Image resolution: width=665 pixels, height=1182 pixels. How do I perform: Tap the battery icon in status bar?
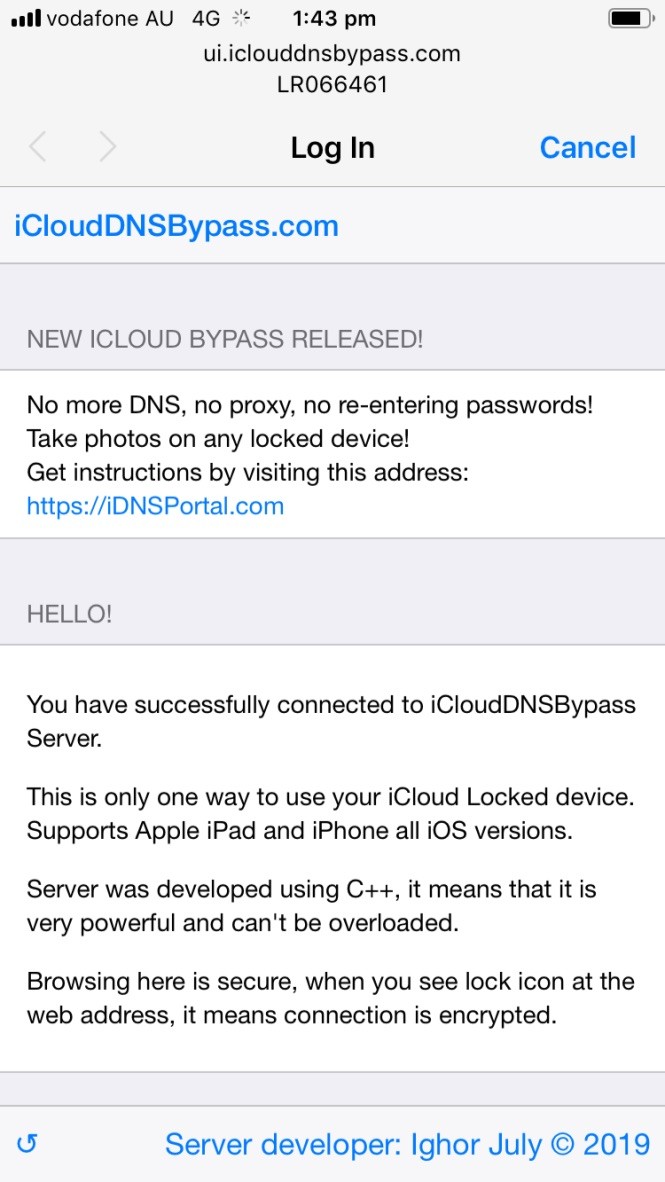point(631,19)
